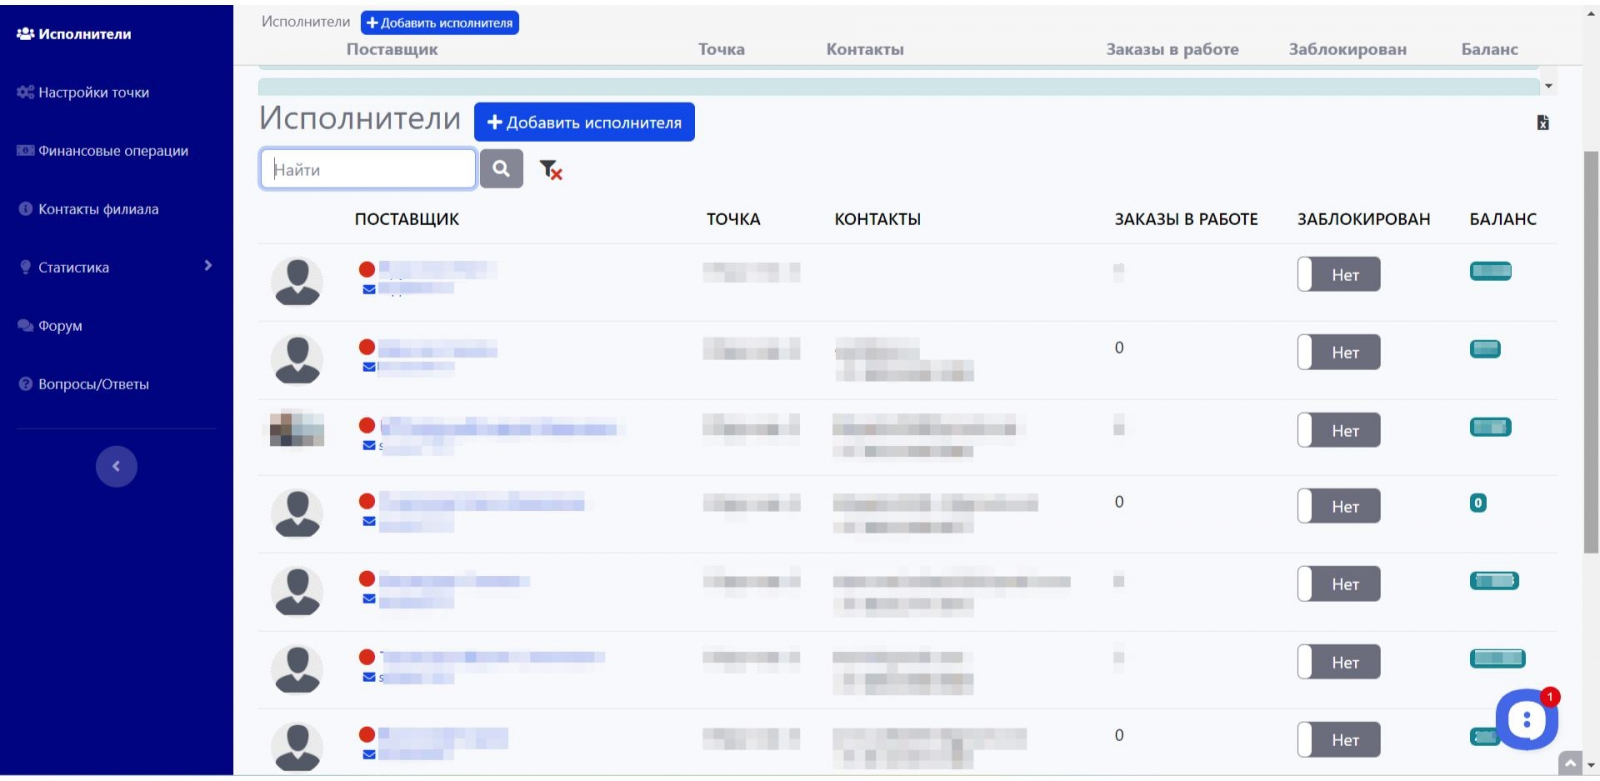Click the mail icon in the sixth executor row

coord(369,677)
